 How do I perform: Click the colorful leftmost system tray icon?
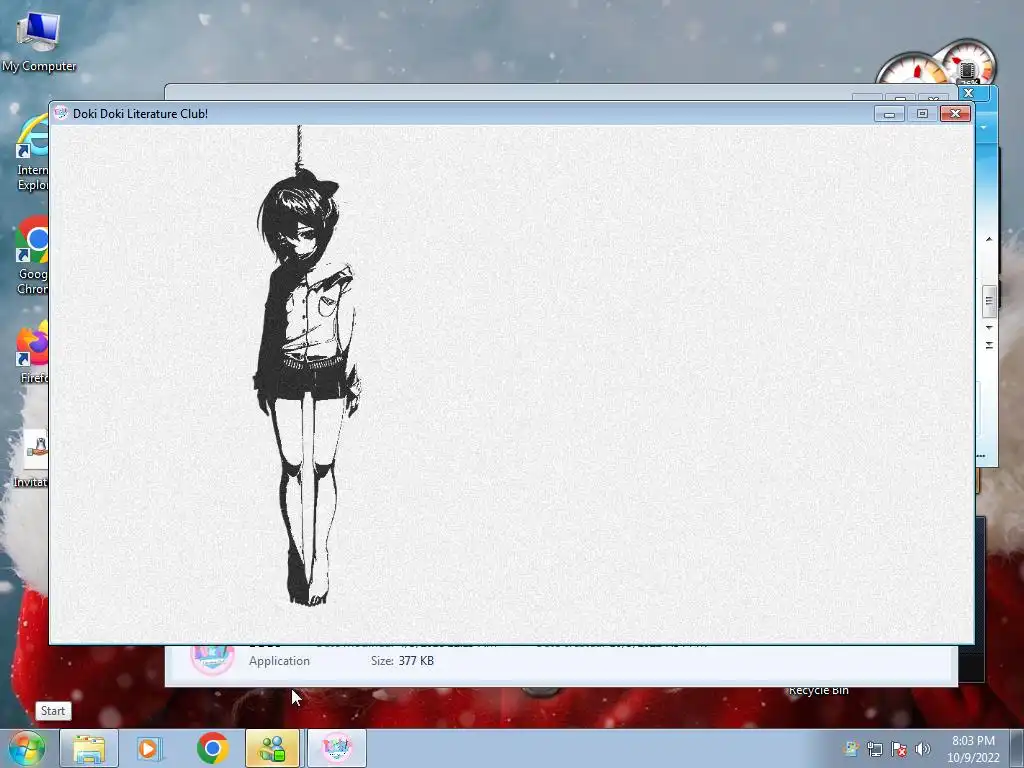point(850,749)
